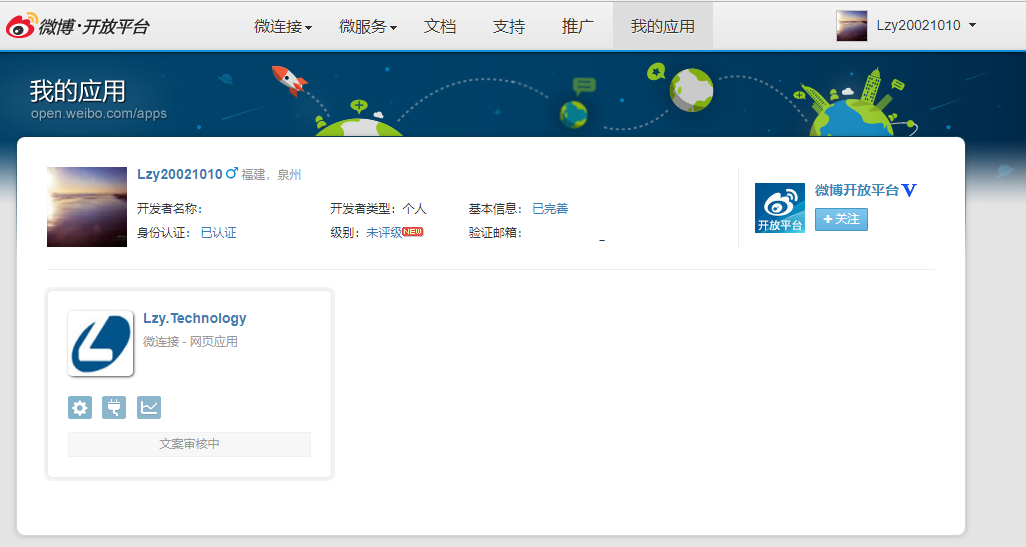Click the 微连接 - 网页应用 subtitle
The height and width of the screenshot is (547, 1026).
pos(190,342)
